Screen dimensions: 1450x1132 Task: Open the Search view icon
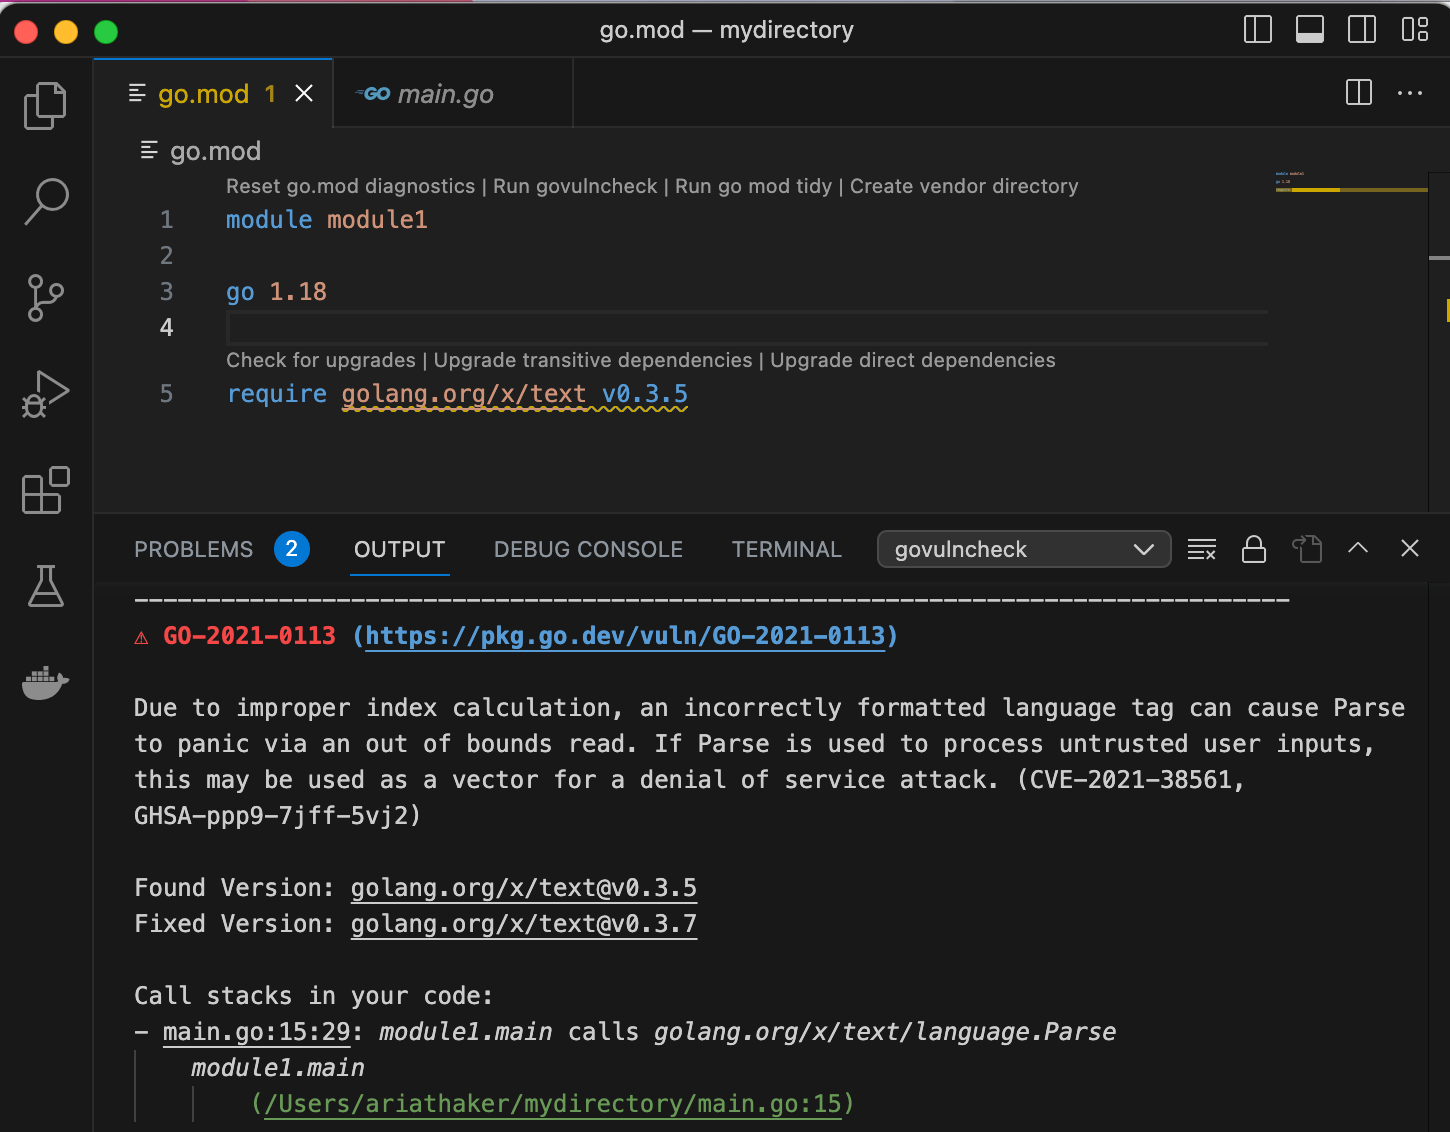44,201
